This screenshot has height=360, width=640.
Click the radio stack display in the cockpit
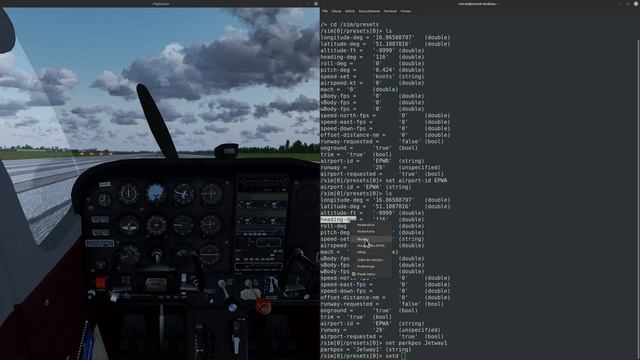click(x=262, y=224)
